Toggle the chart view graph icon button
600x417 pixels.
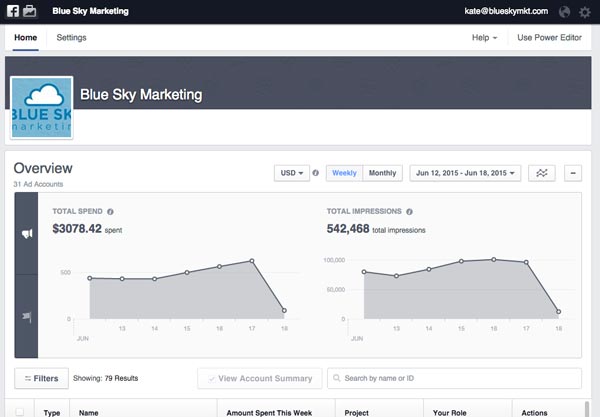[x=541, y=173]
